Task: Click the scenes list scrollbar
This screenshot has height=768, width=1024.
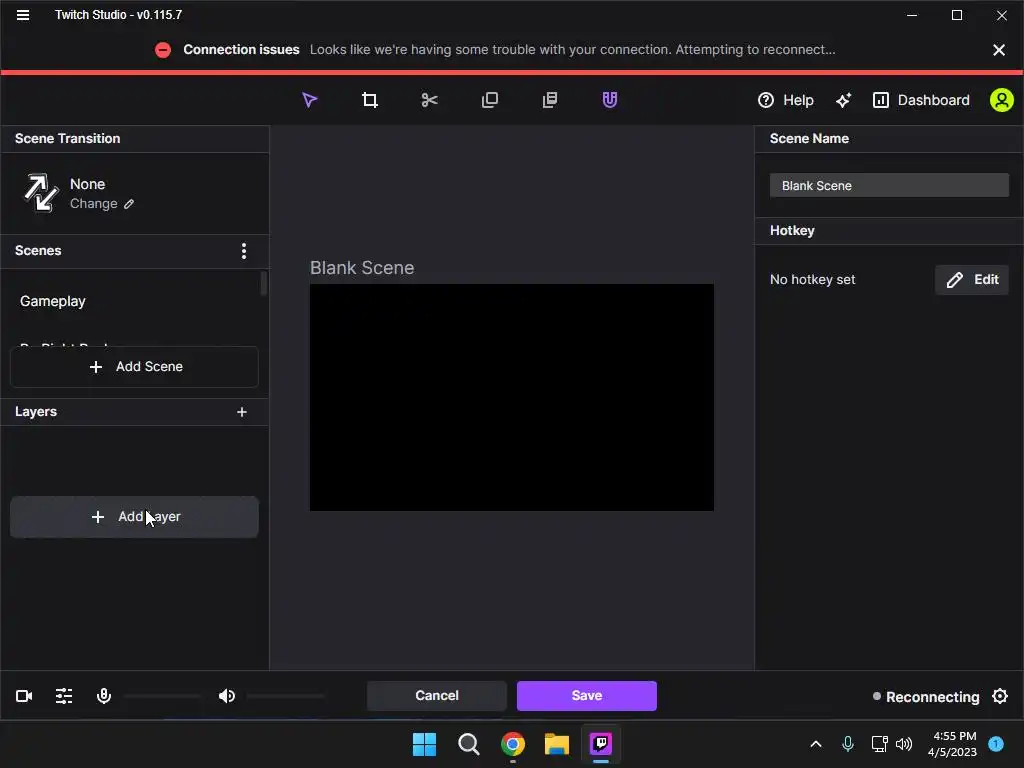Action: pyautogui.click(x=264, y=283)
